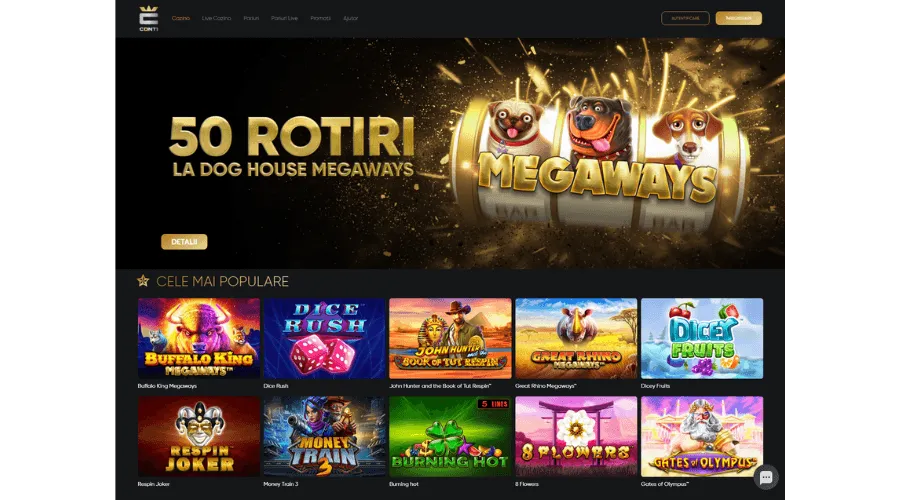Image resolution: width=900 pixels, height=500 pixels.
Task: Select Pariuri Live in navigation
Action: pos(284,18)
